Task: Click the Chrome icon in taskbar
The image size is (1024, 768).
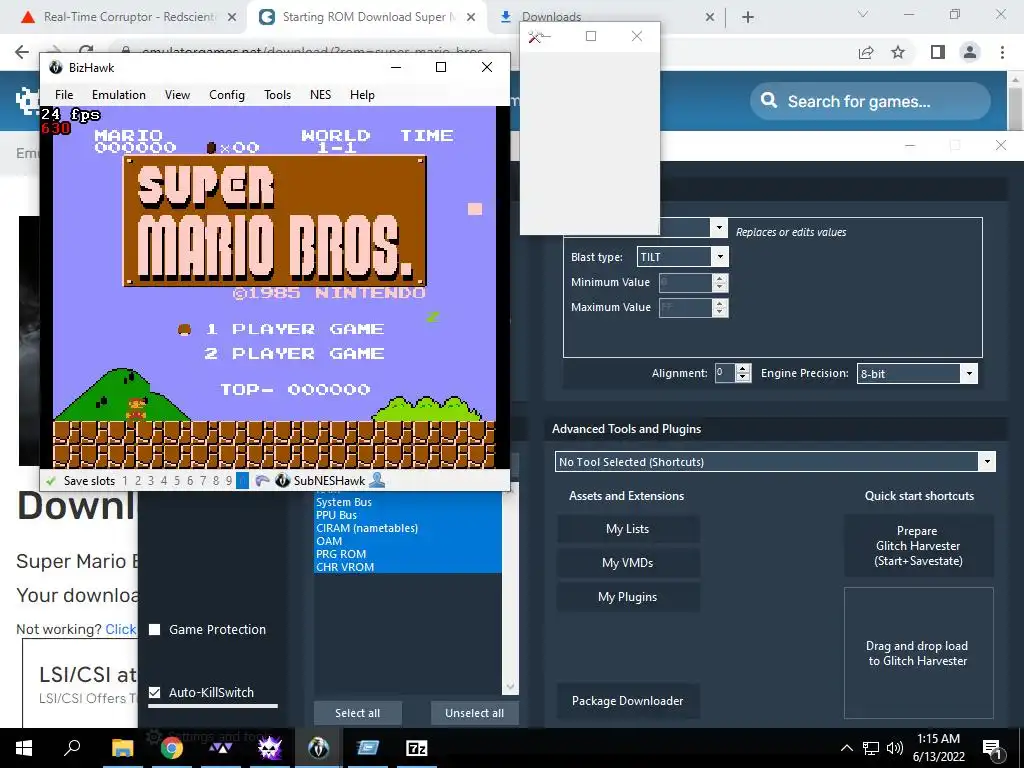Action: (x=171, y=748)
